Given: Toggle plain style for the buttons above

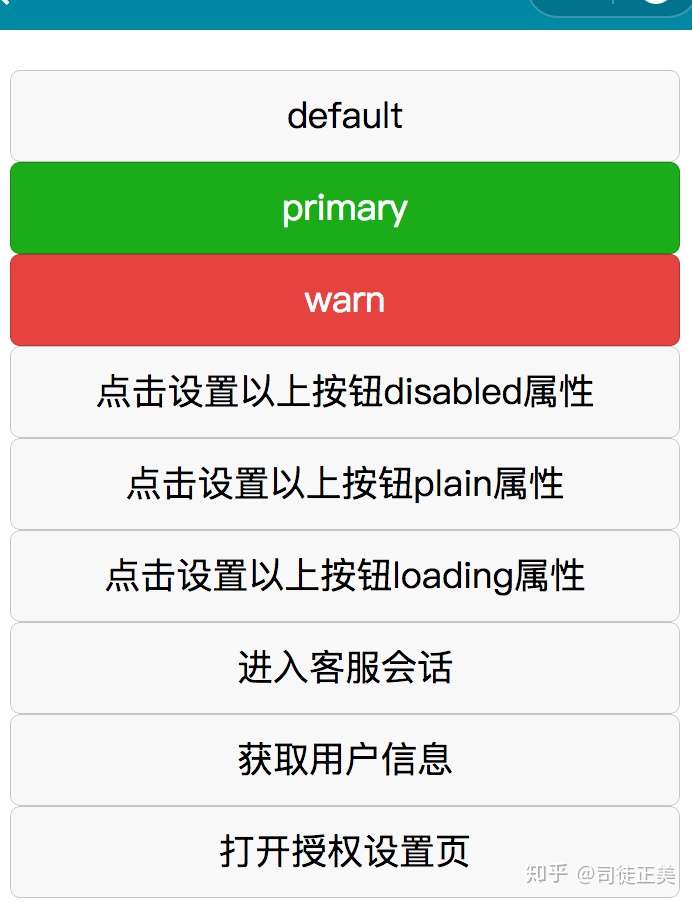Looking at the screenshot, I should point(345,484).
